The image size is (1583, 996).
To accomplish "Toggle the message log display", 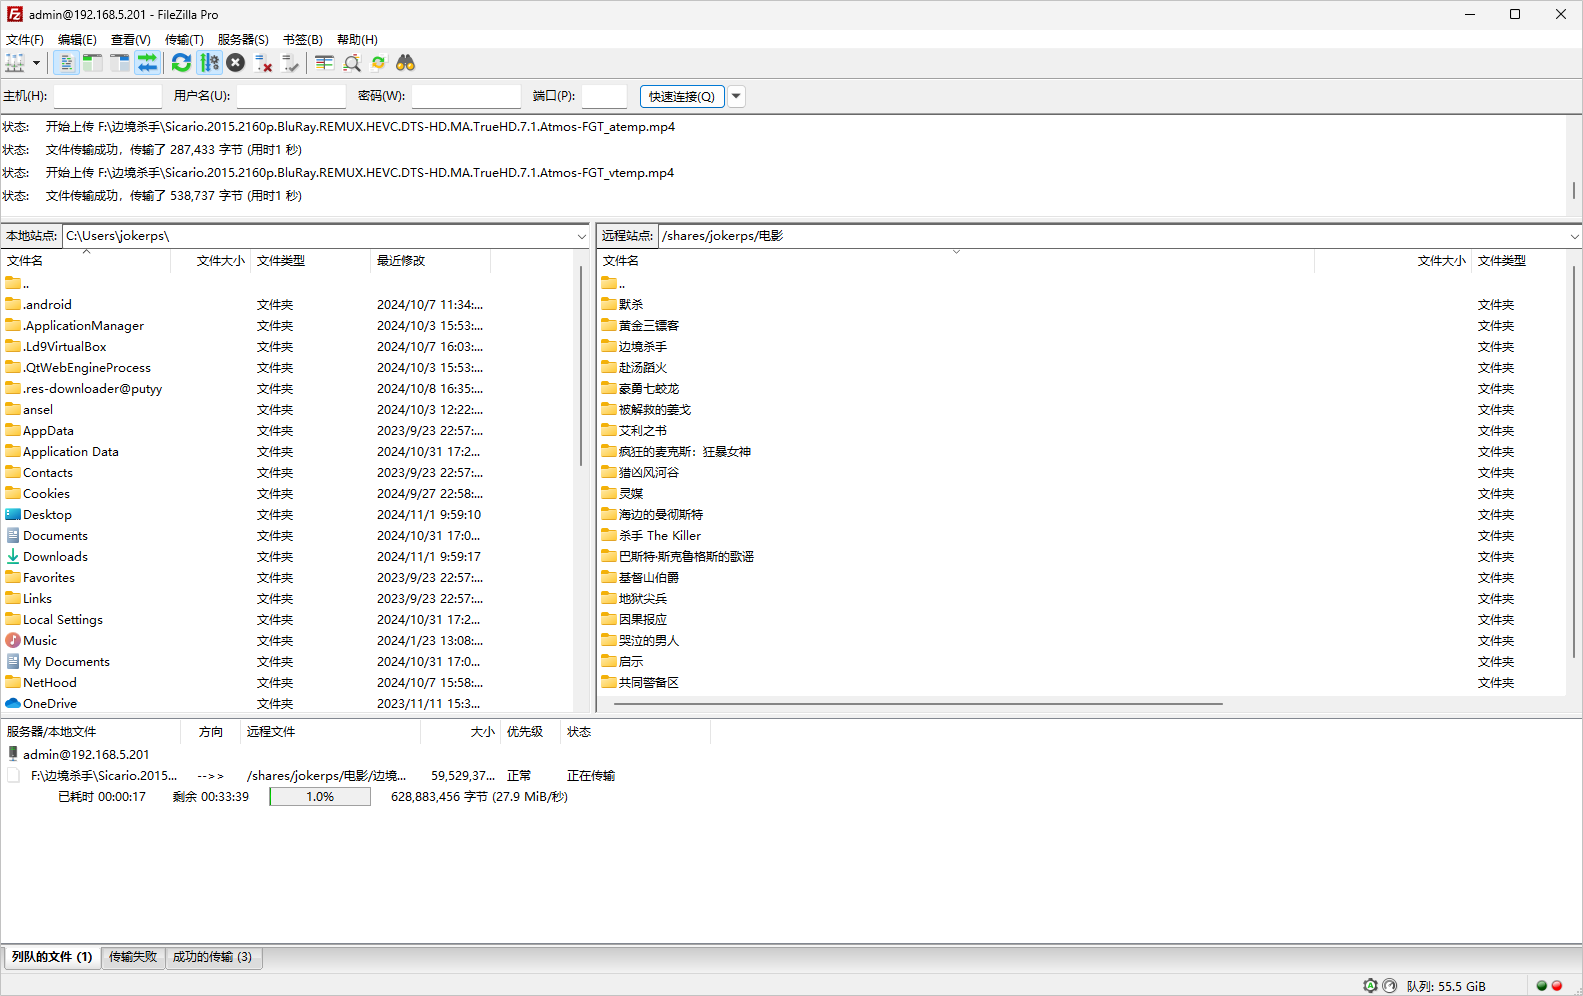I will click(x=66, y=63).
